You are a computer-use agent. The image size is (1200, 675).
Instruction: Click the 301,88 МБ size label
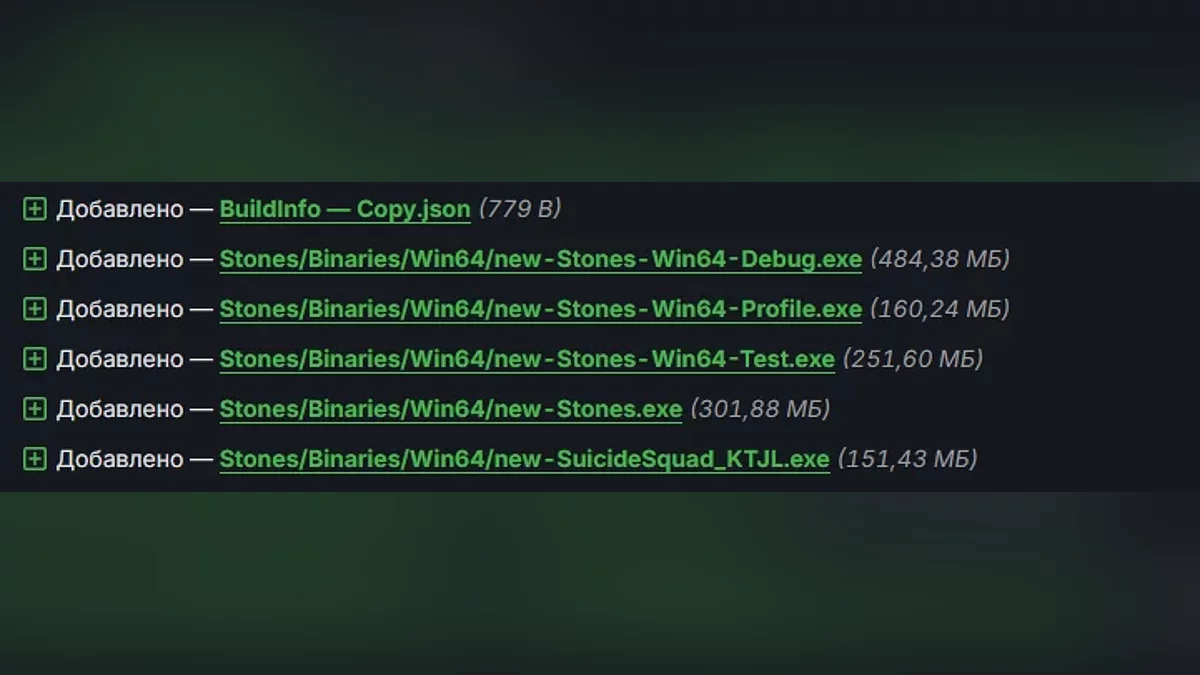point(760,409)
